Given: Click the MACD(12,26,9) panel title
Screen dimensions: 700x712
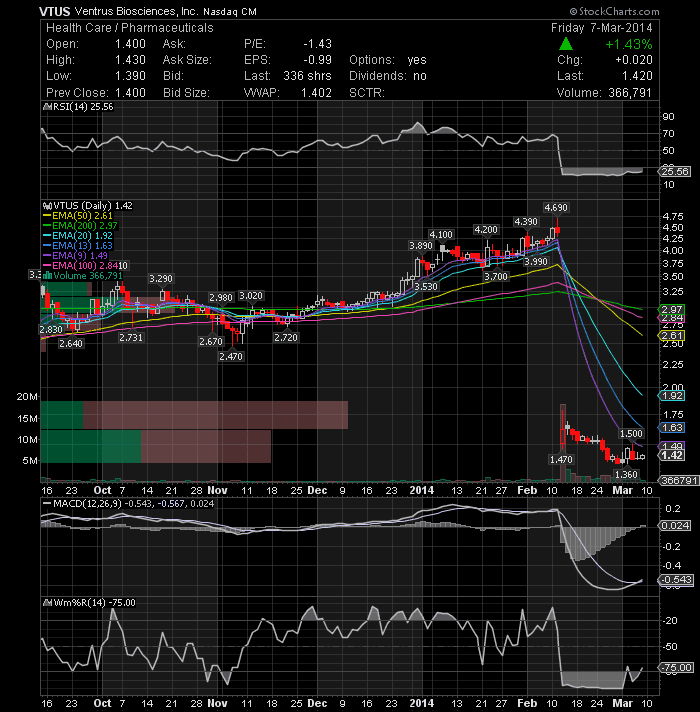Looking at the screenshot, I should [x=87, y=504].
